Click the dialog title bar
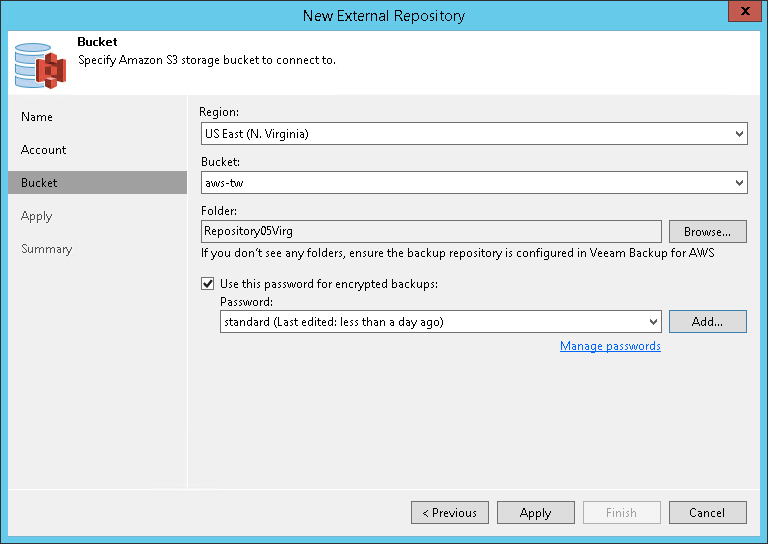Screen dimensions: 768x544 click(384, 16)
